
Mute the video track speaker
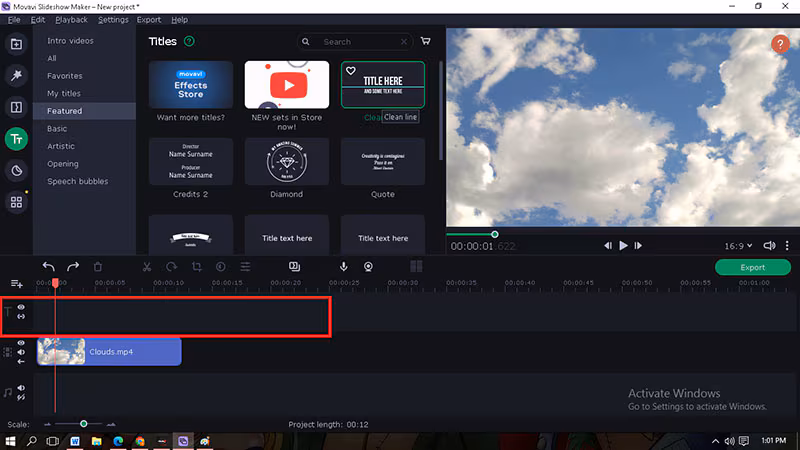[x=21, y=352]
